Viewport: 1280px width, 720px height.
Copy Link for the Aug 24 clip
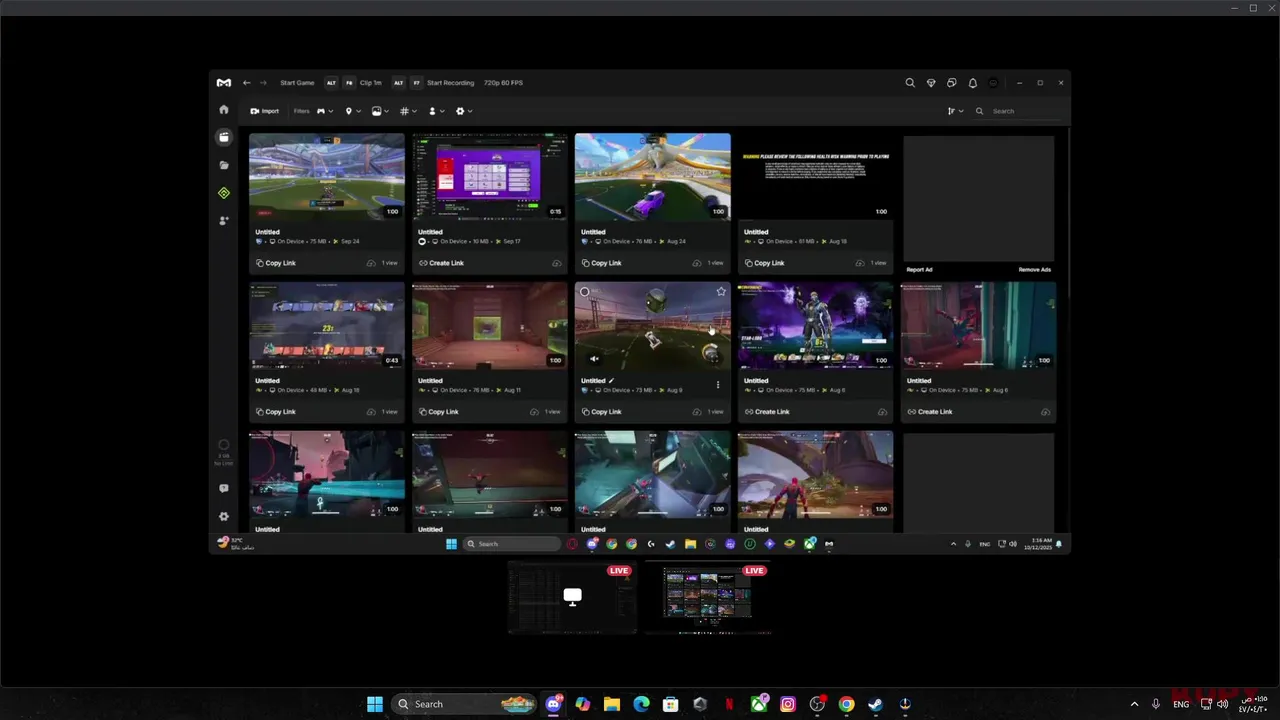[602, 263]
